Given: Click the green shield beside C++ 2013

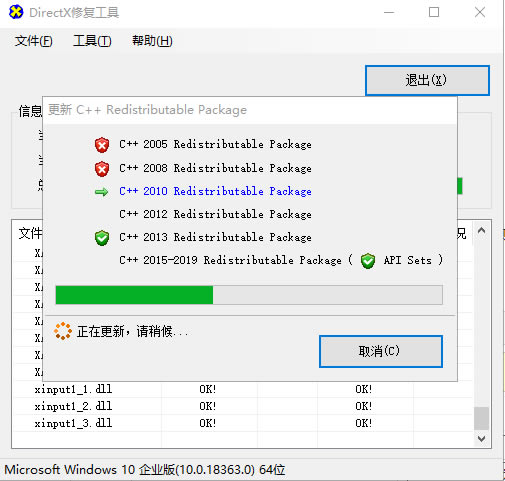Looking at the screenshot, I should click(102, 238).
